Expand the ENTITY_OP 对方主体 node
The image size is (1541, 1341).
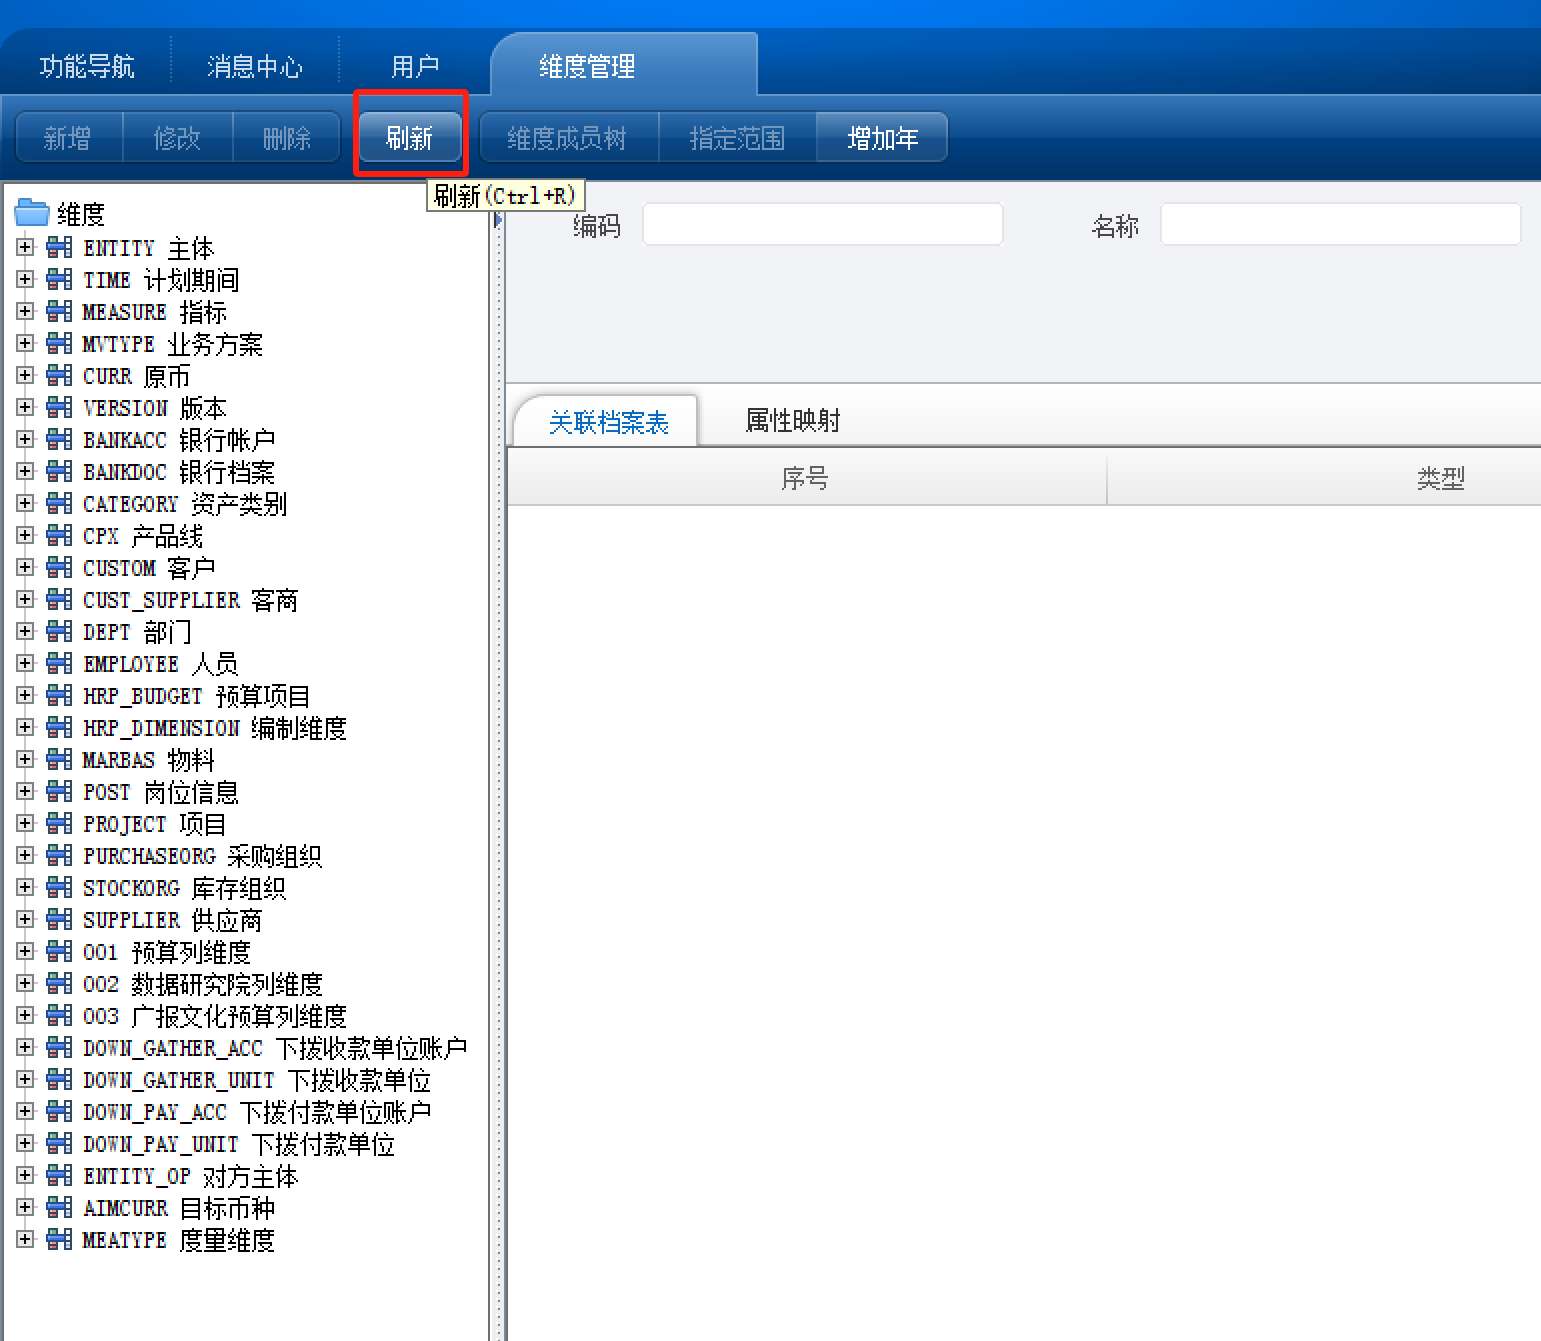coord(25,1175)
